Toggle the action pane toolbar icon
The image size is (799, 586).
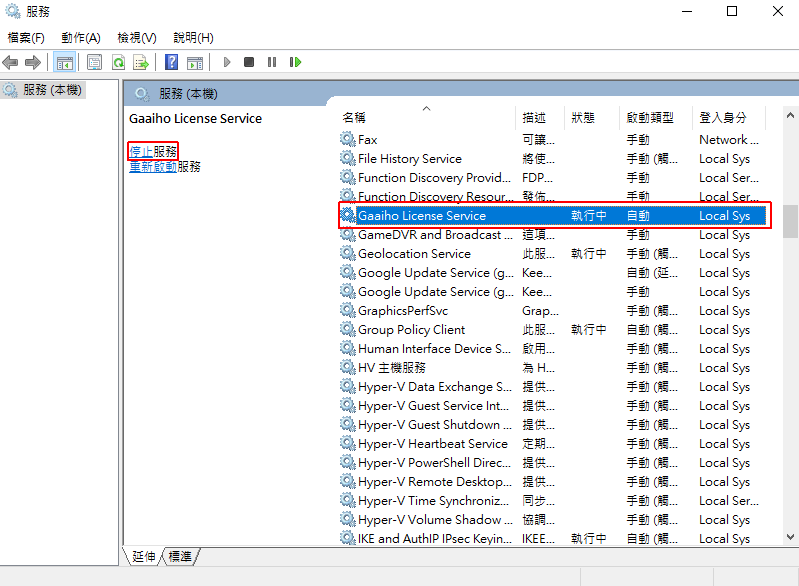[195, 63]
